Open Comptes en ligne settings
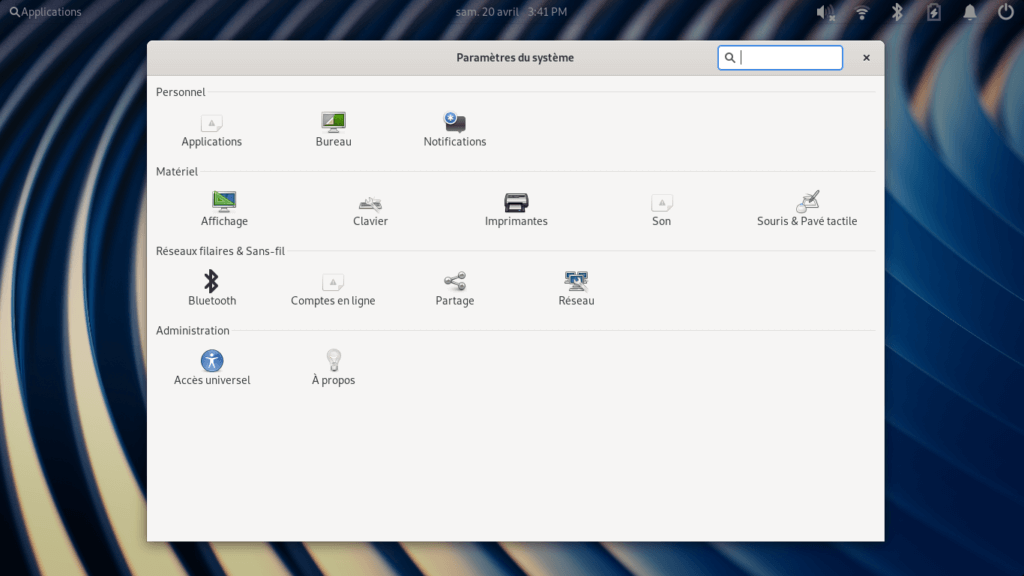Viewport: 1024px width, 576px height. [333, 289]
